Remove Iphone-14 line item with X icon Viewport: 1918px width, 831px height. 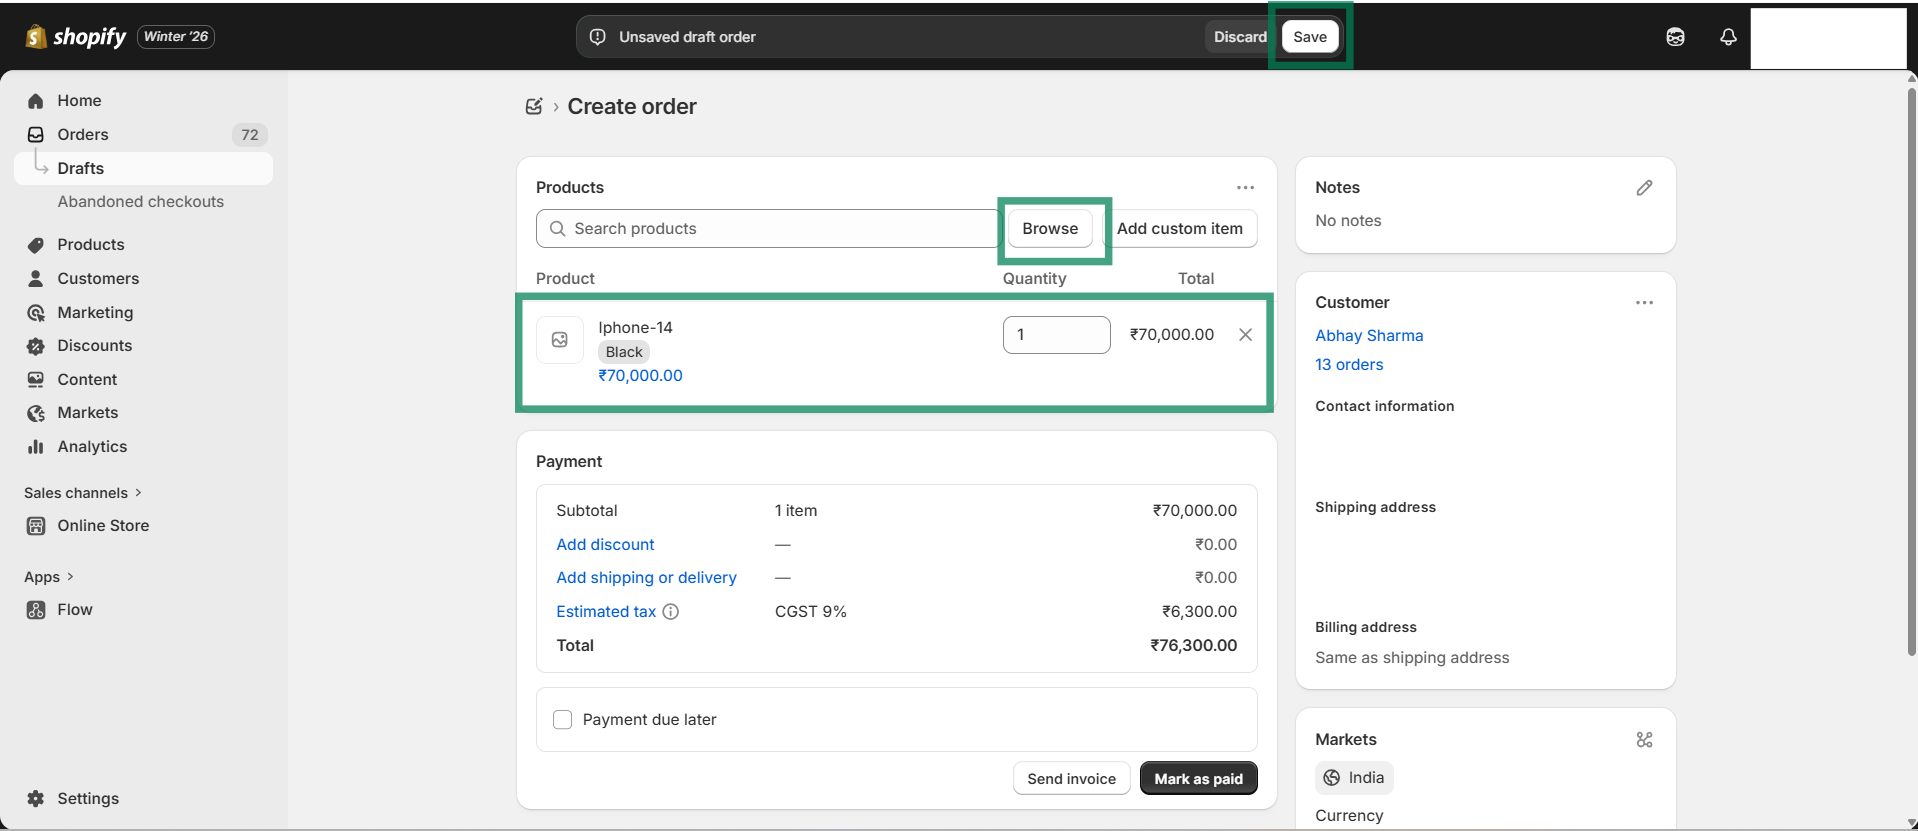coord(1245,335)
